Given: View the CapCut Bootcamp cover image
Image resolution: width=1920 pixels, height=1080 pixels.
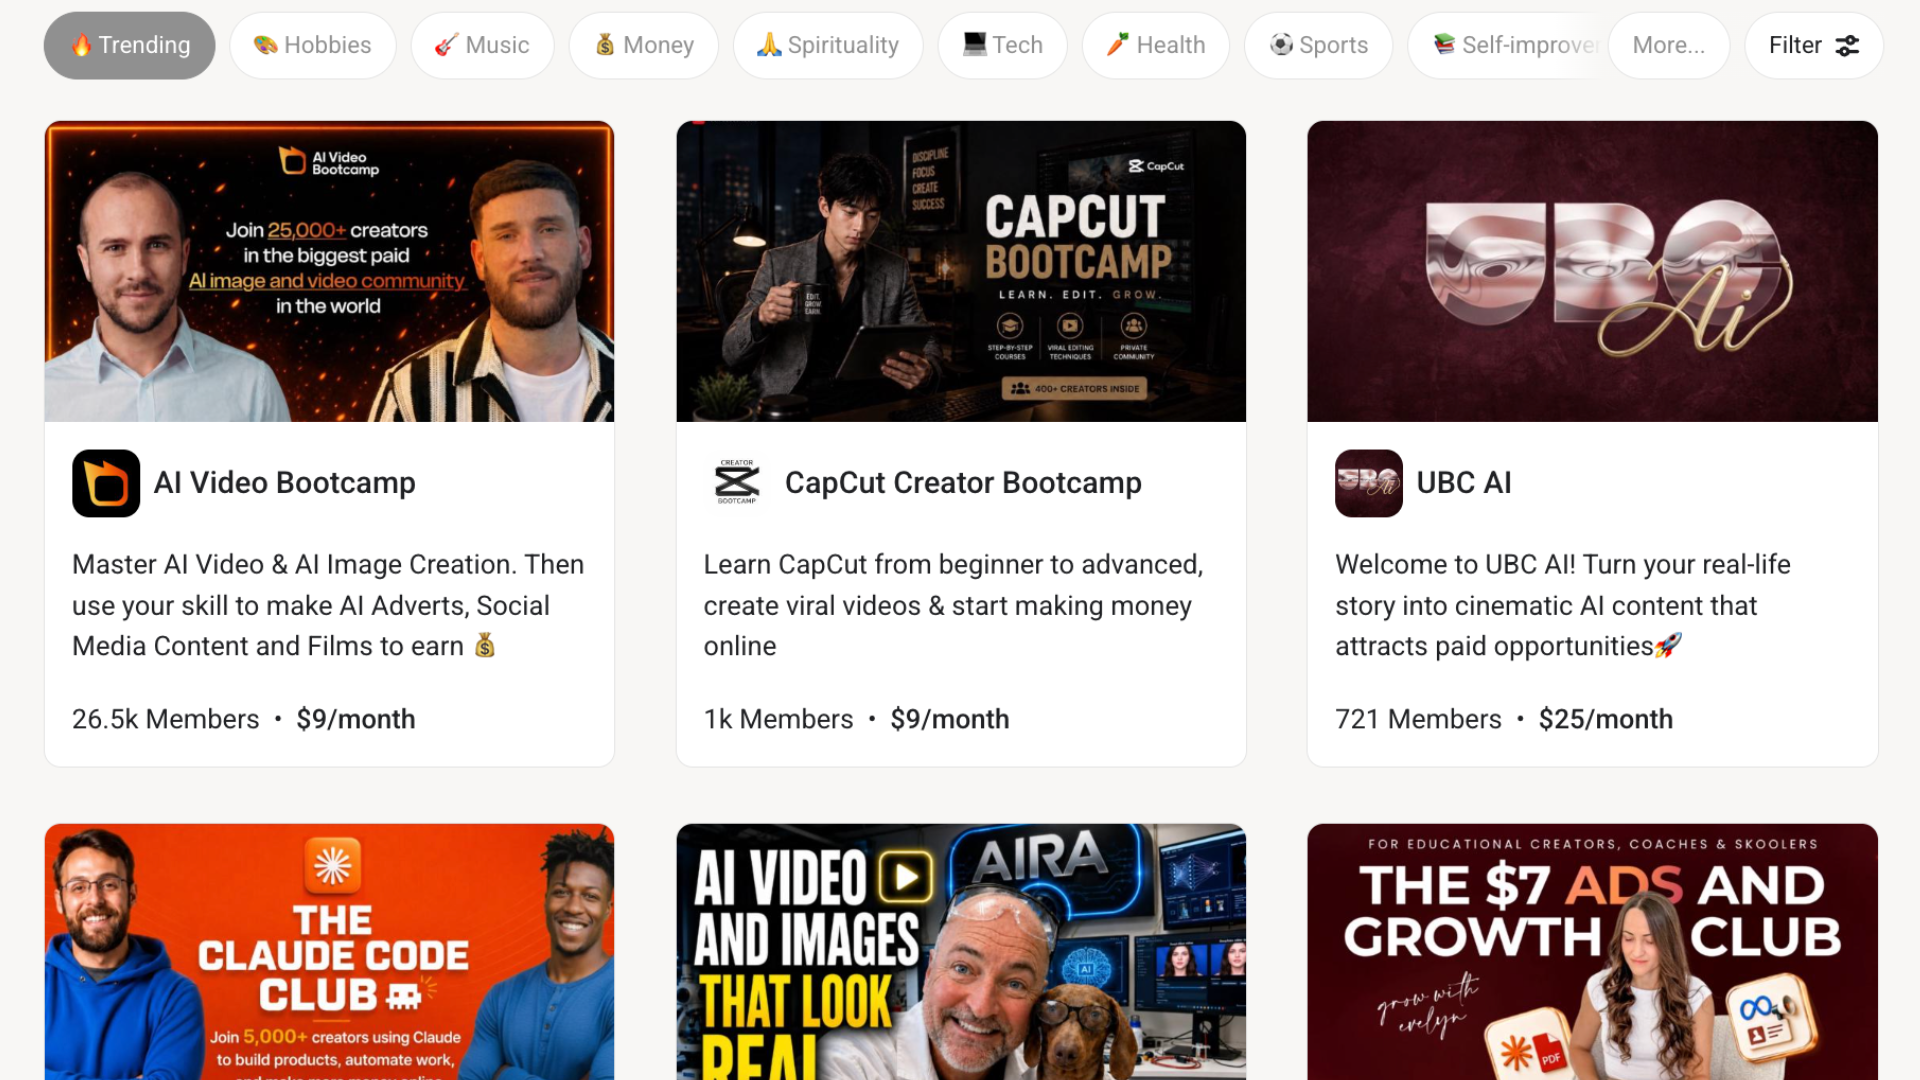Looking at the screenshot, I should pyautogui.click(x=961, y=271).
